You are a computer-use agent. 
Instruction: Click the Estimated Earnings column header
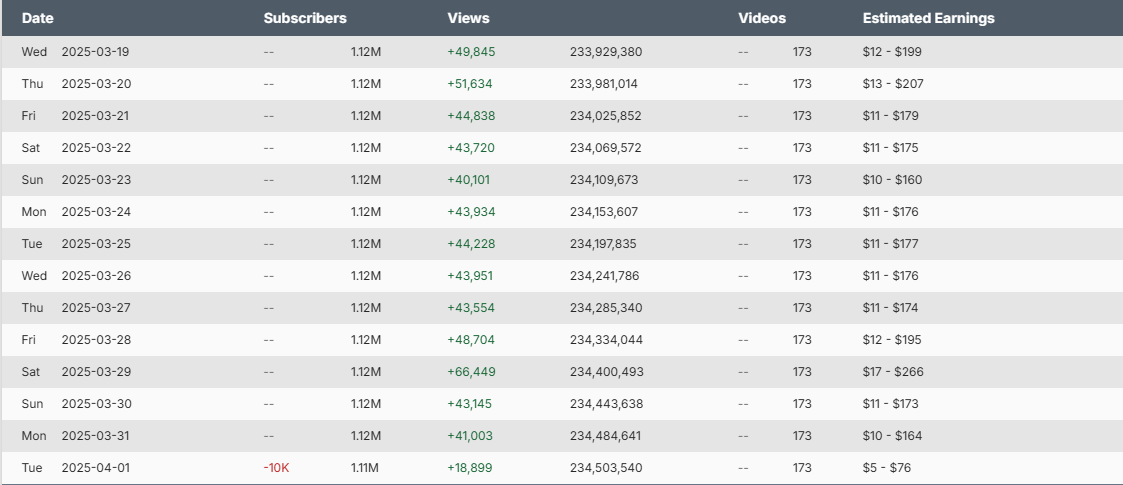[928, 19]
